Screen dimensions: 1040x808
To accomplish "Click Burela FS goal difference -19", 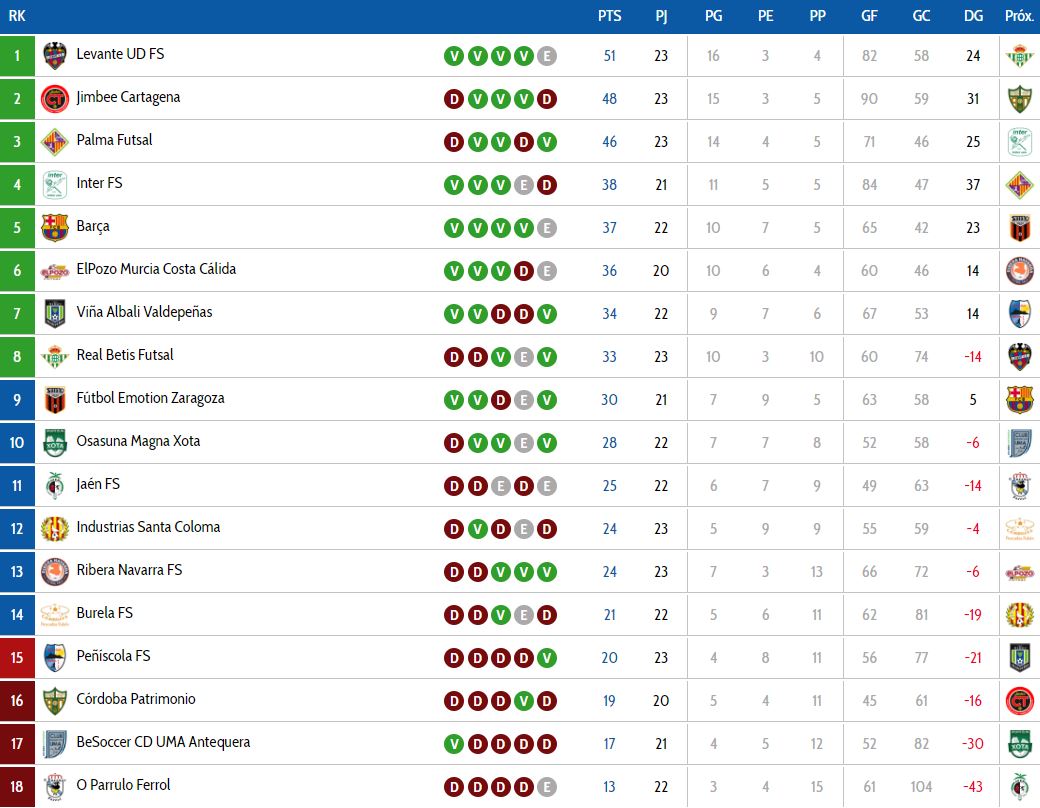I will tap(973, 615).
